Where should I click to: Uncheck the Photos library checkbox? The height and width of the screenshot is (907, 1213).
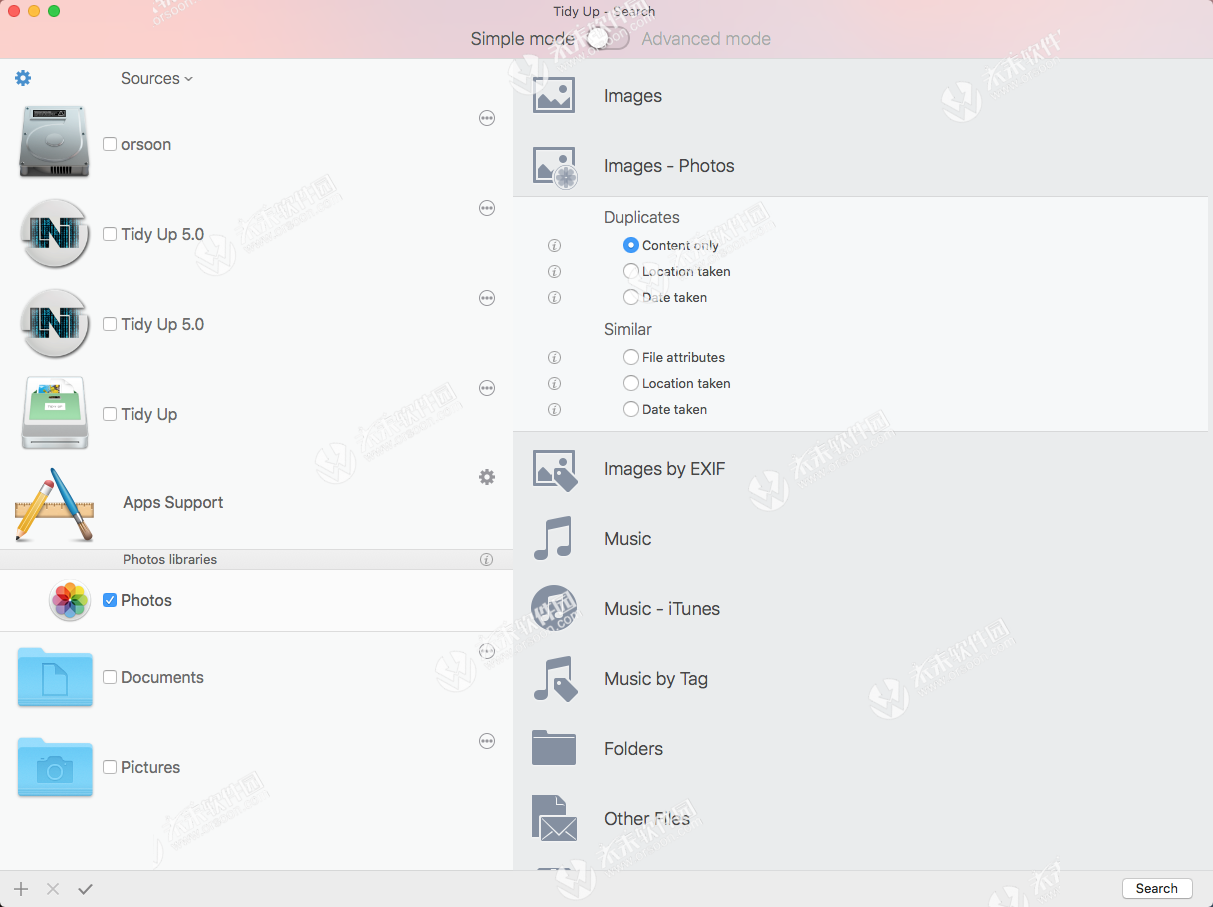tap(110, 600)
